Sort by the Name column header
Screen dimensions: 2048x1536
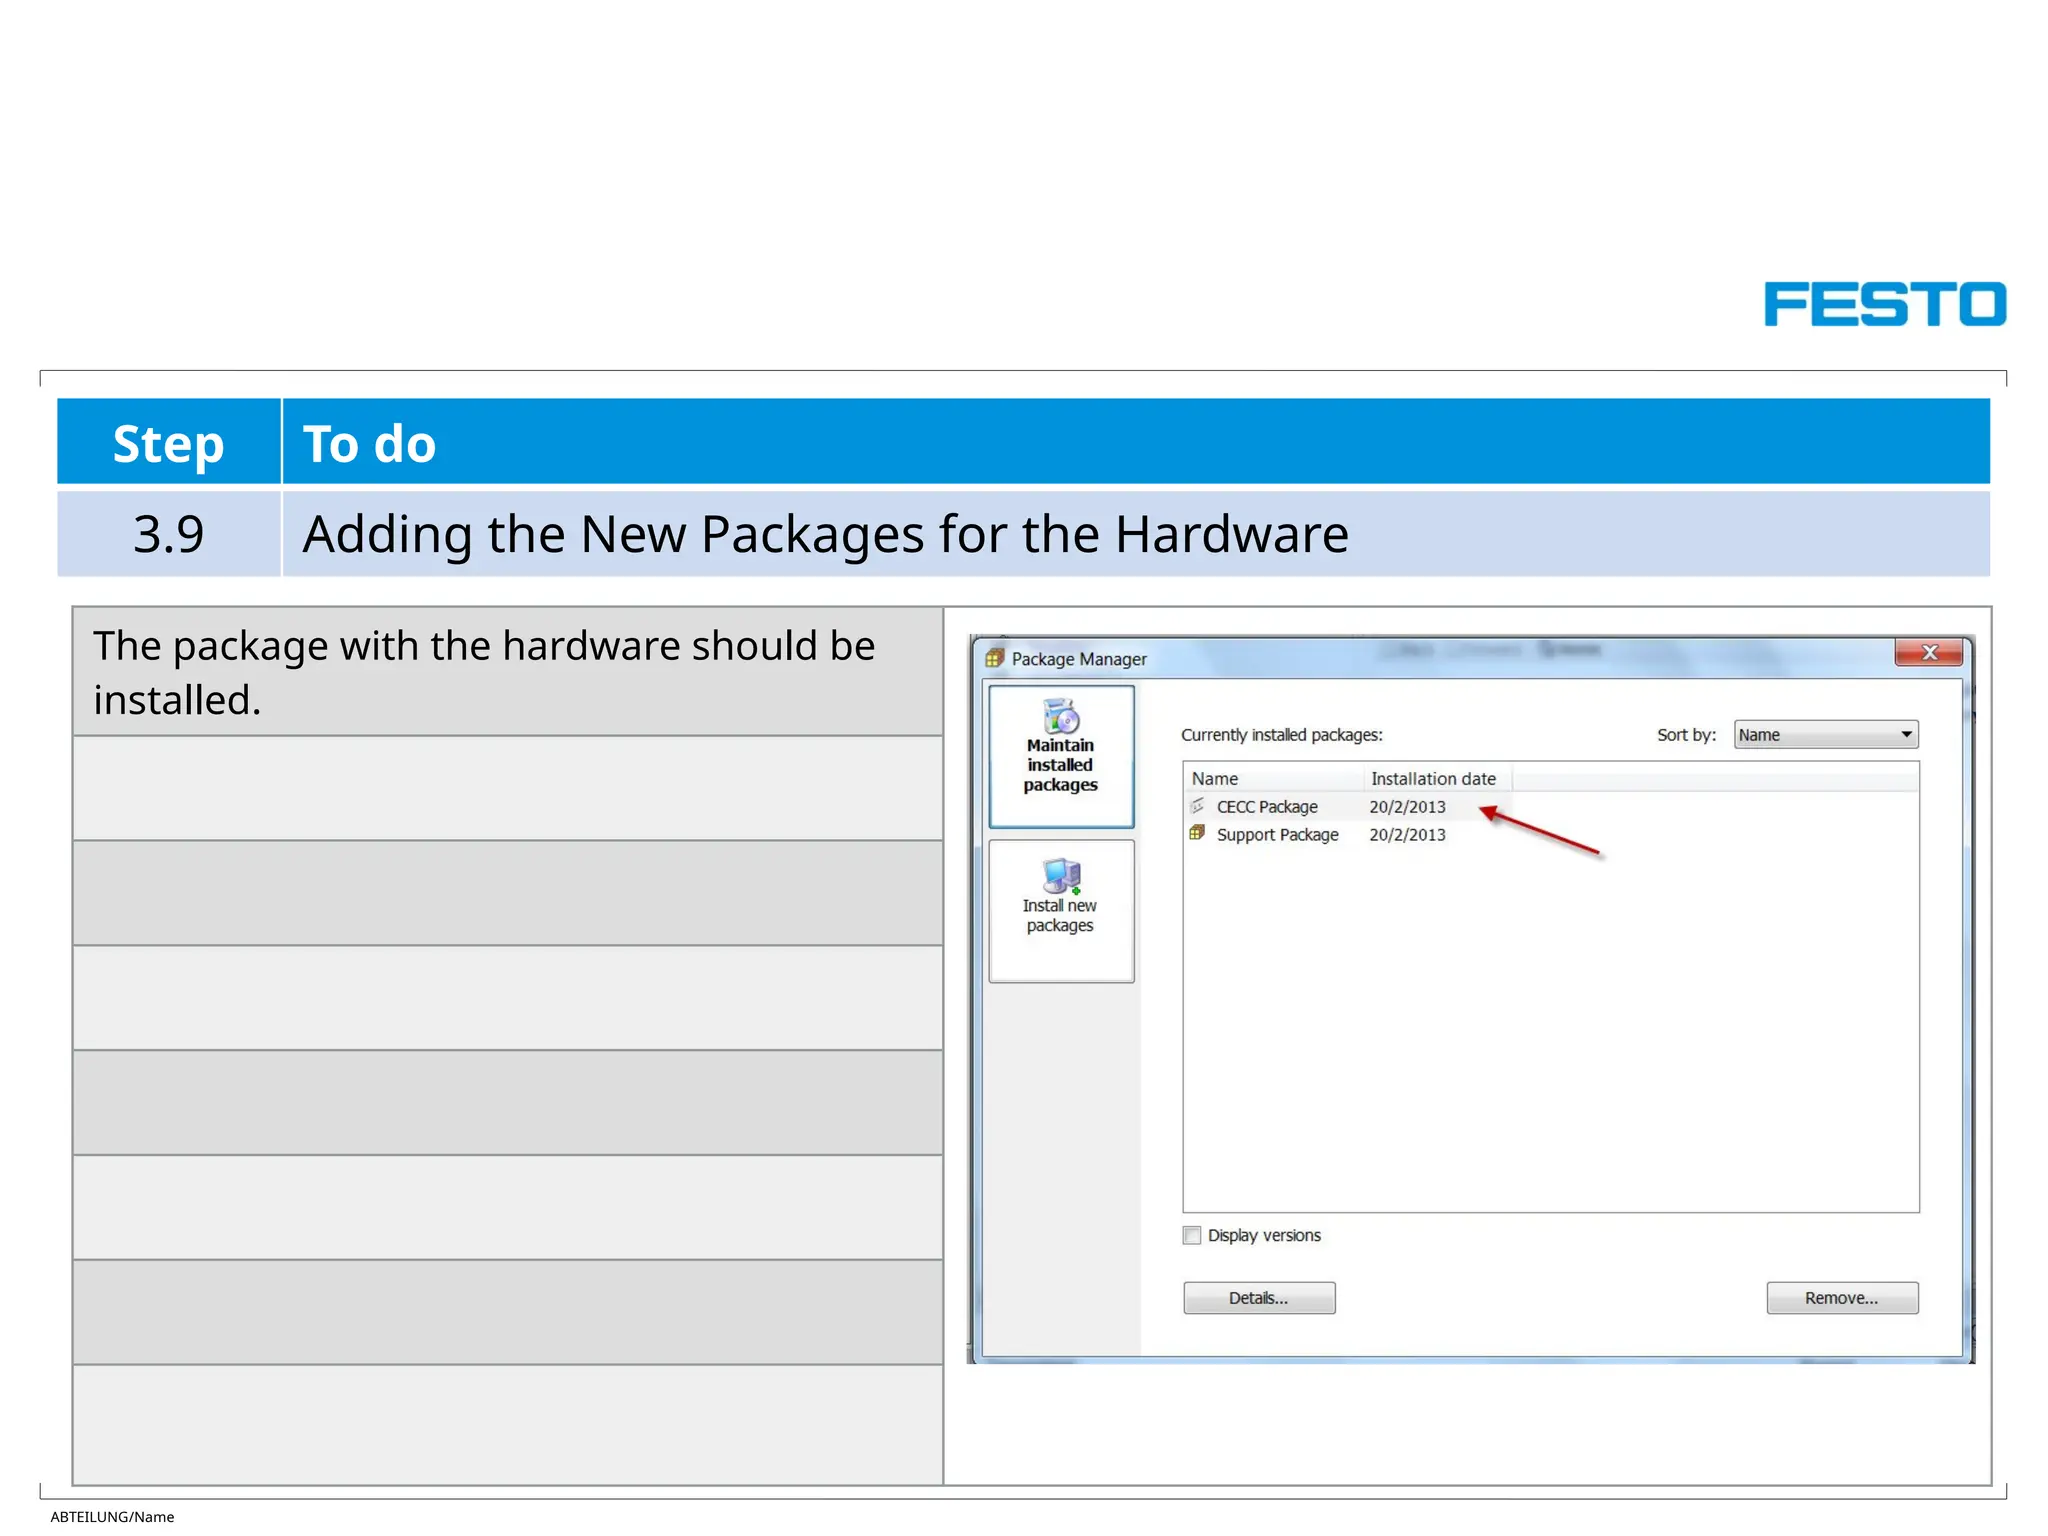1274,778
